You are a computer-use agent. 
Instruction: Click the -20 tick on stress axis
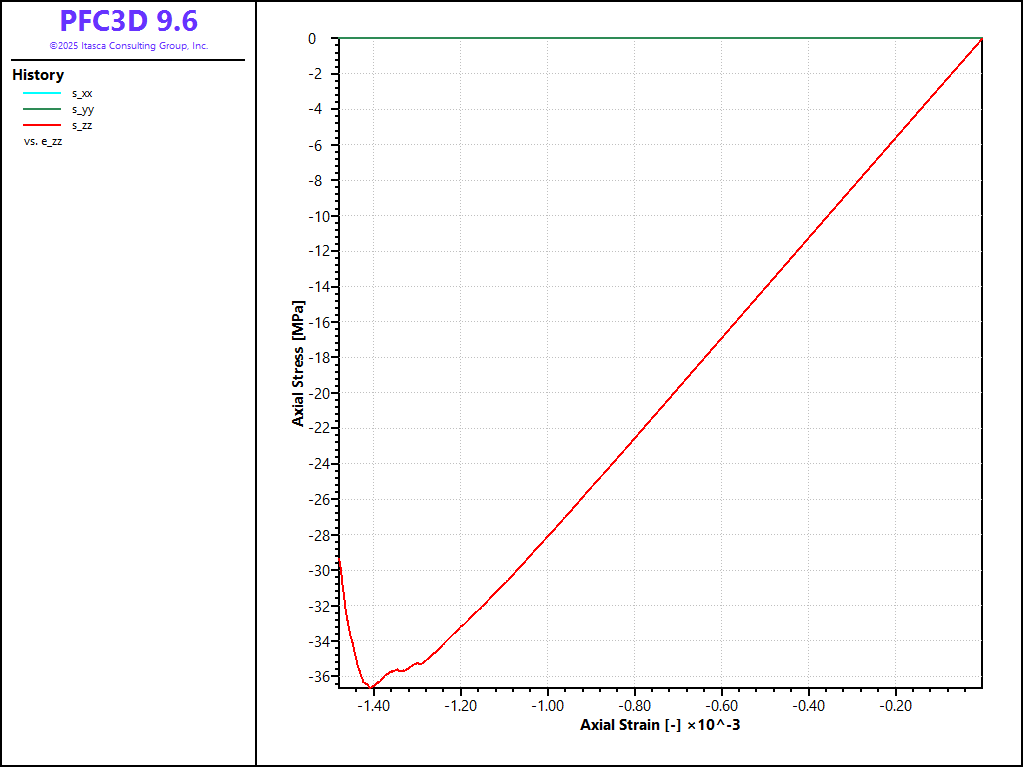pos(320,393)
